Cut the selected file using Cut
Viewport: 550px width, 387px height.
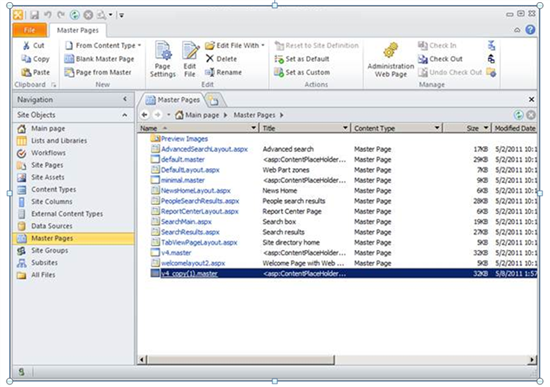34,45
